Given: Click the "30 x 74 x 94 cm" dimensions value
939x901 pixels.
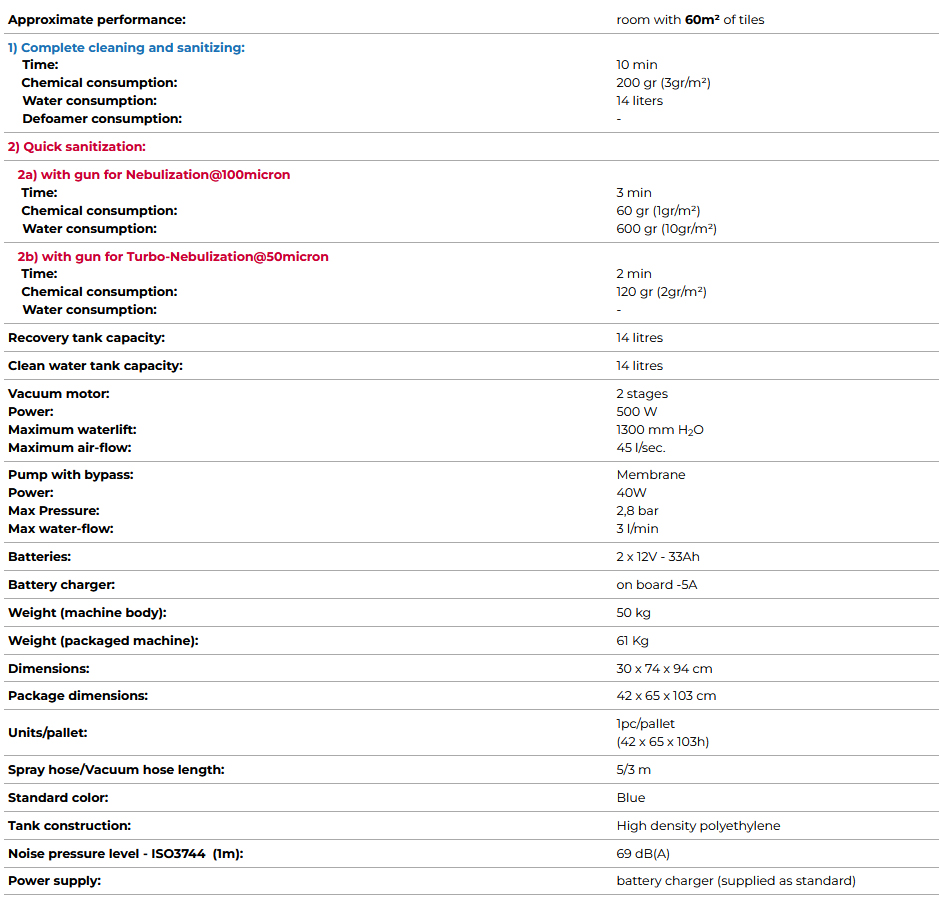Looking at the screenshot, I should (x=664, y=669).
